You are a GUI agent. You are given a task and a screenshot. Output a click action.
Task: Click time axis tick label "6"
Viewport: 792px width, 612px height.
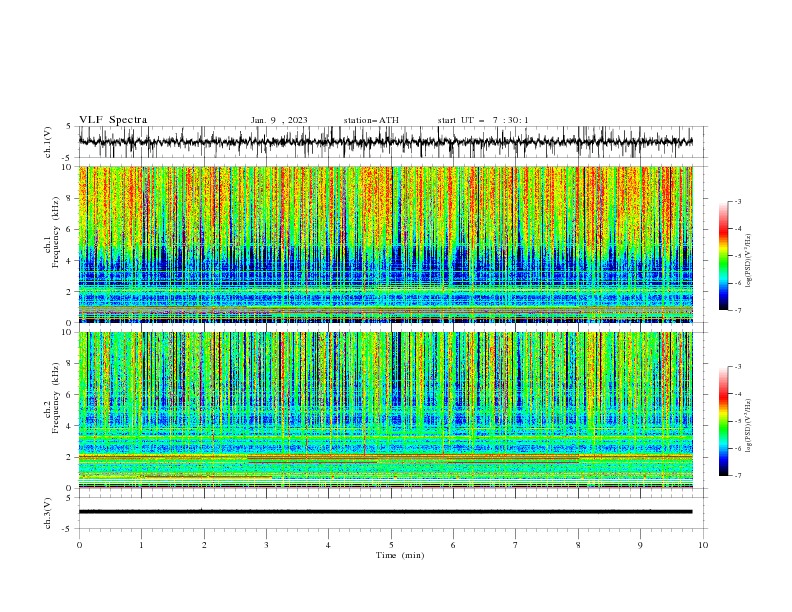tap(453, 545)
